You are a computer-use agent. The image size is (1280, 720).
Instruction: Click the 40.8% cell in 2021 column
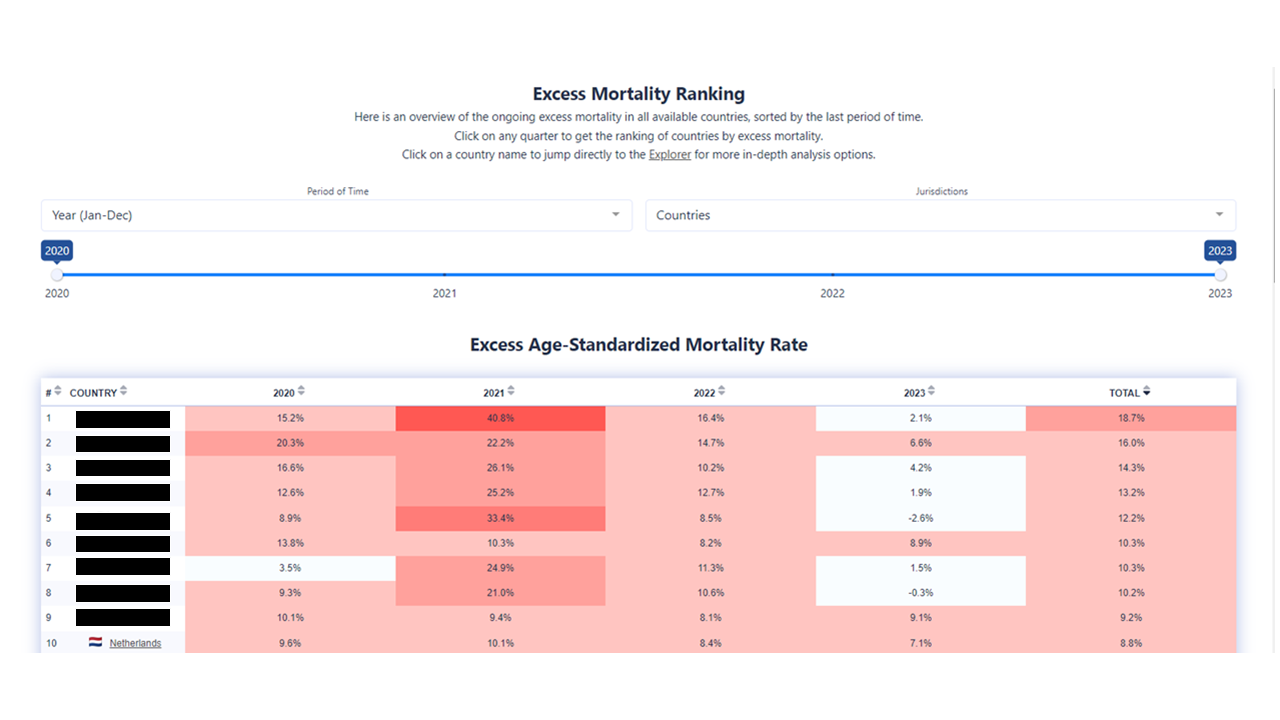point(500,418)
